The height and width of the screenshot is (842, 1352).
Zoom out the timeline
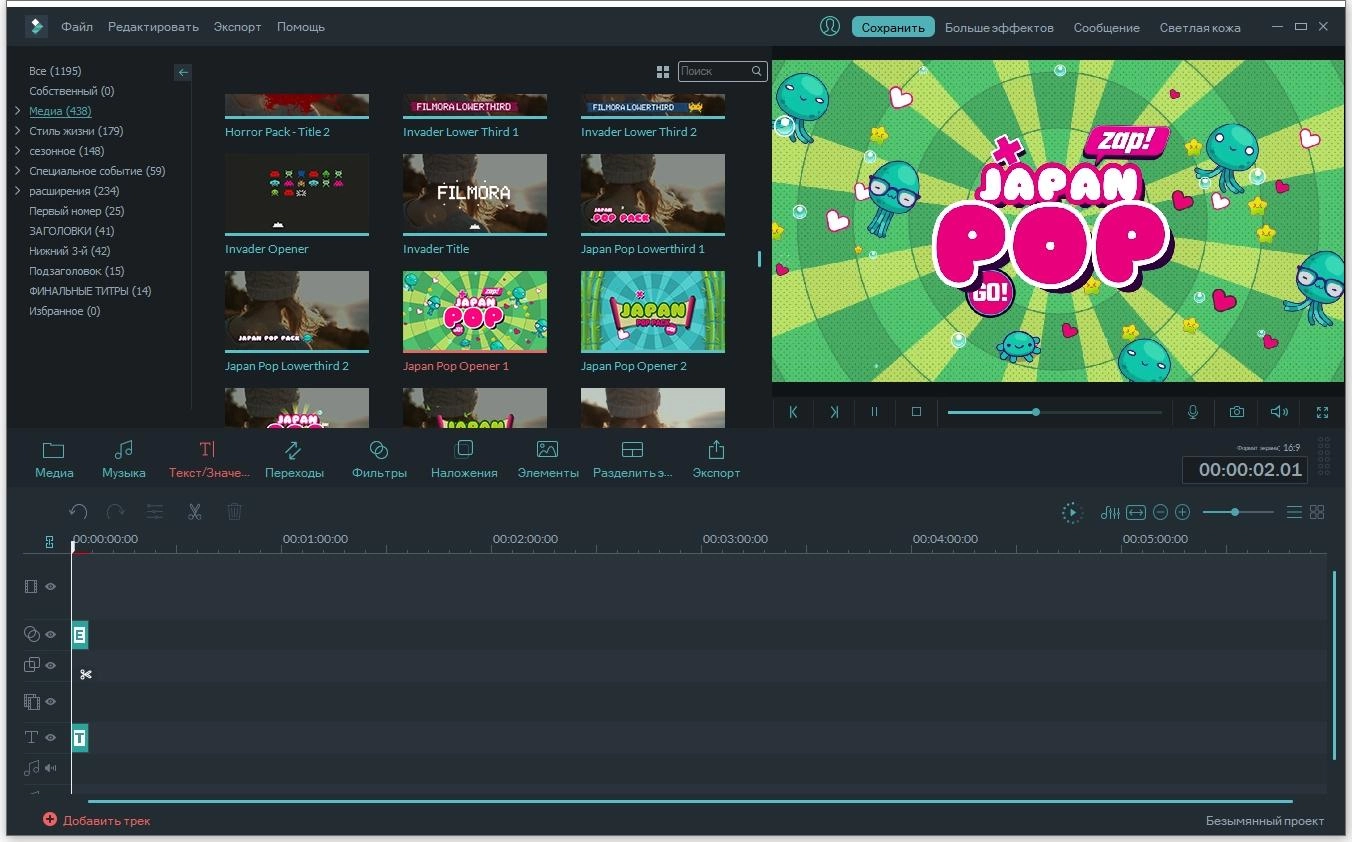(1160, 512)
